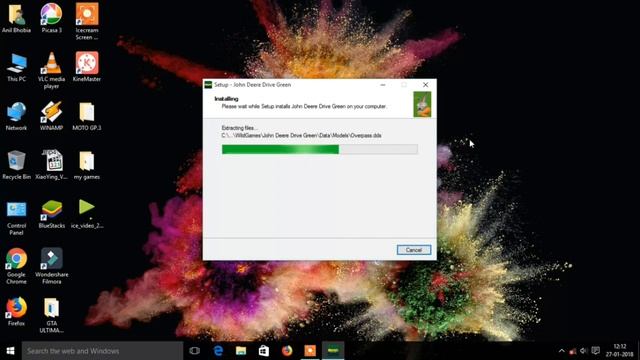The height and width of the screenshot is (360, 640).
Task: Open KineMaster desktop icon
Action: tap(87, 68)
